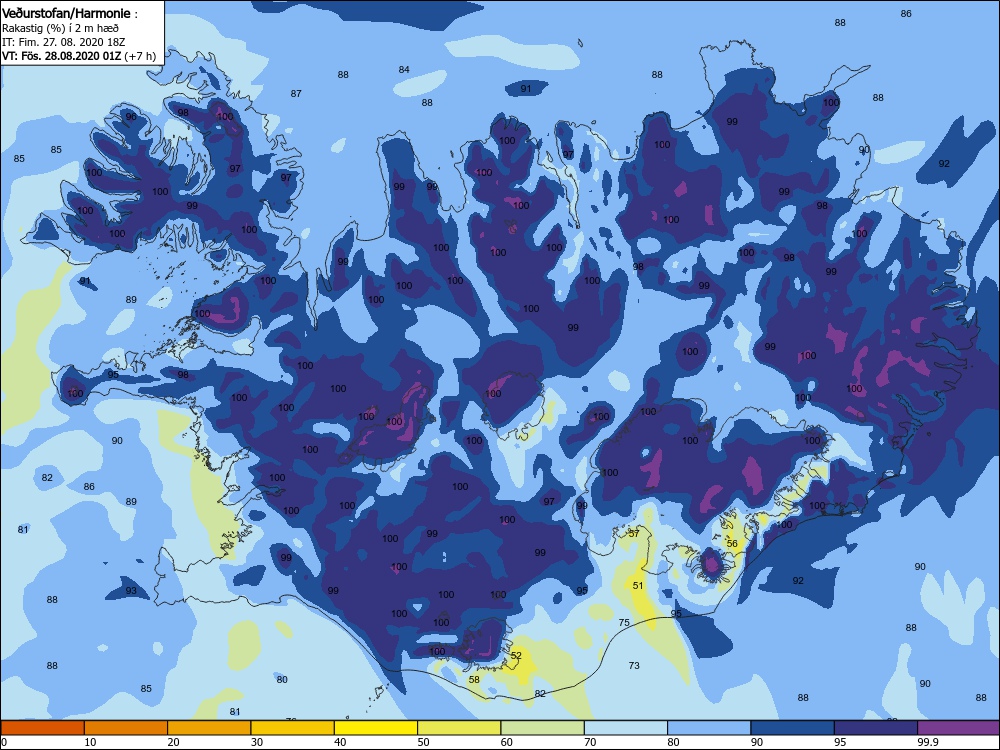This screenshot has width=1000, height=750.
Task: Click the '80' humidity value on the map
Action: click(282, 680)
